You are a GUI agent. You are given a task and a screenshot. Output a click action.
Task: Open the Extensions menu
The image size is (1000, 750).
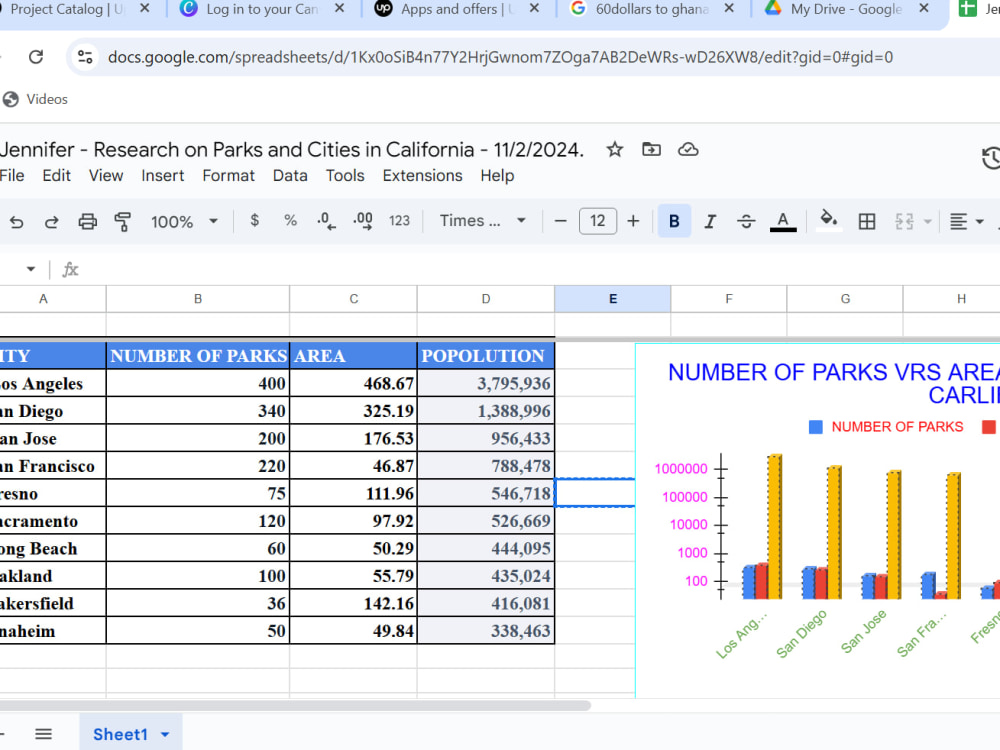point(422,175)
